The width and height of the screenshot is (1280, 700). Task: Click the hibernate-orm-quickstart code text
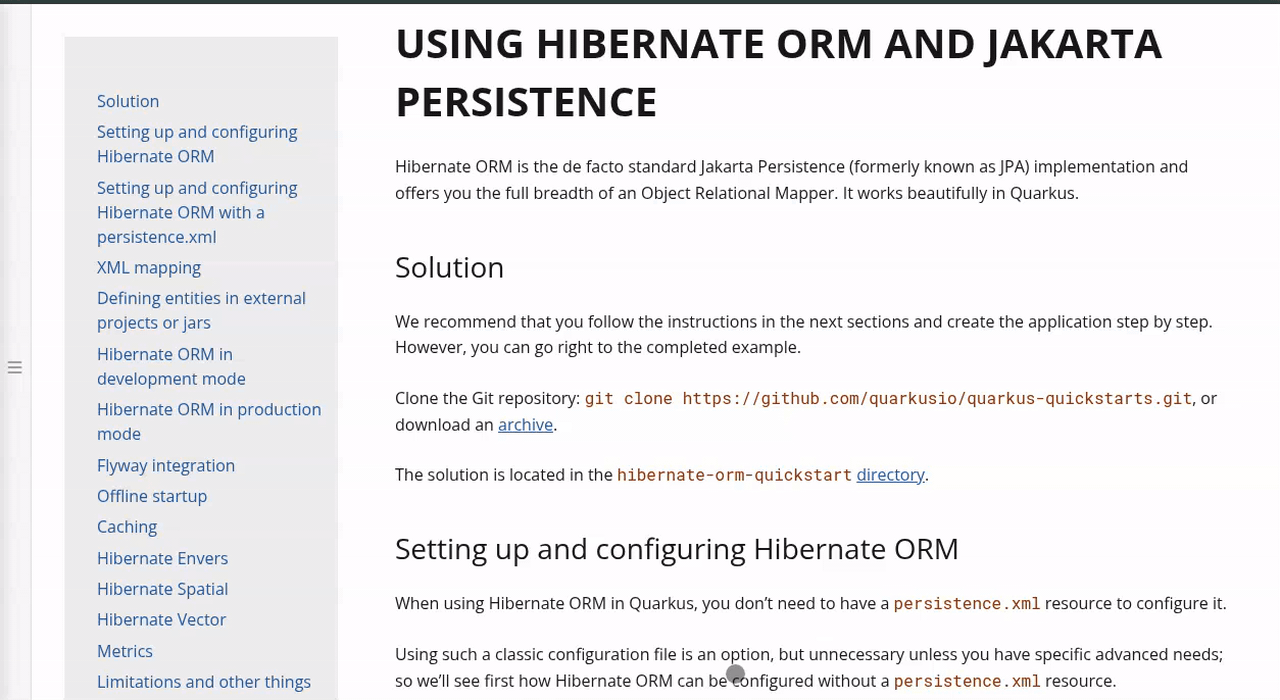734,475
